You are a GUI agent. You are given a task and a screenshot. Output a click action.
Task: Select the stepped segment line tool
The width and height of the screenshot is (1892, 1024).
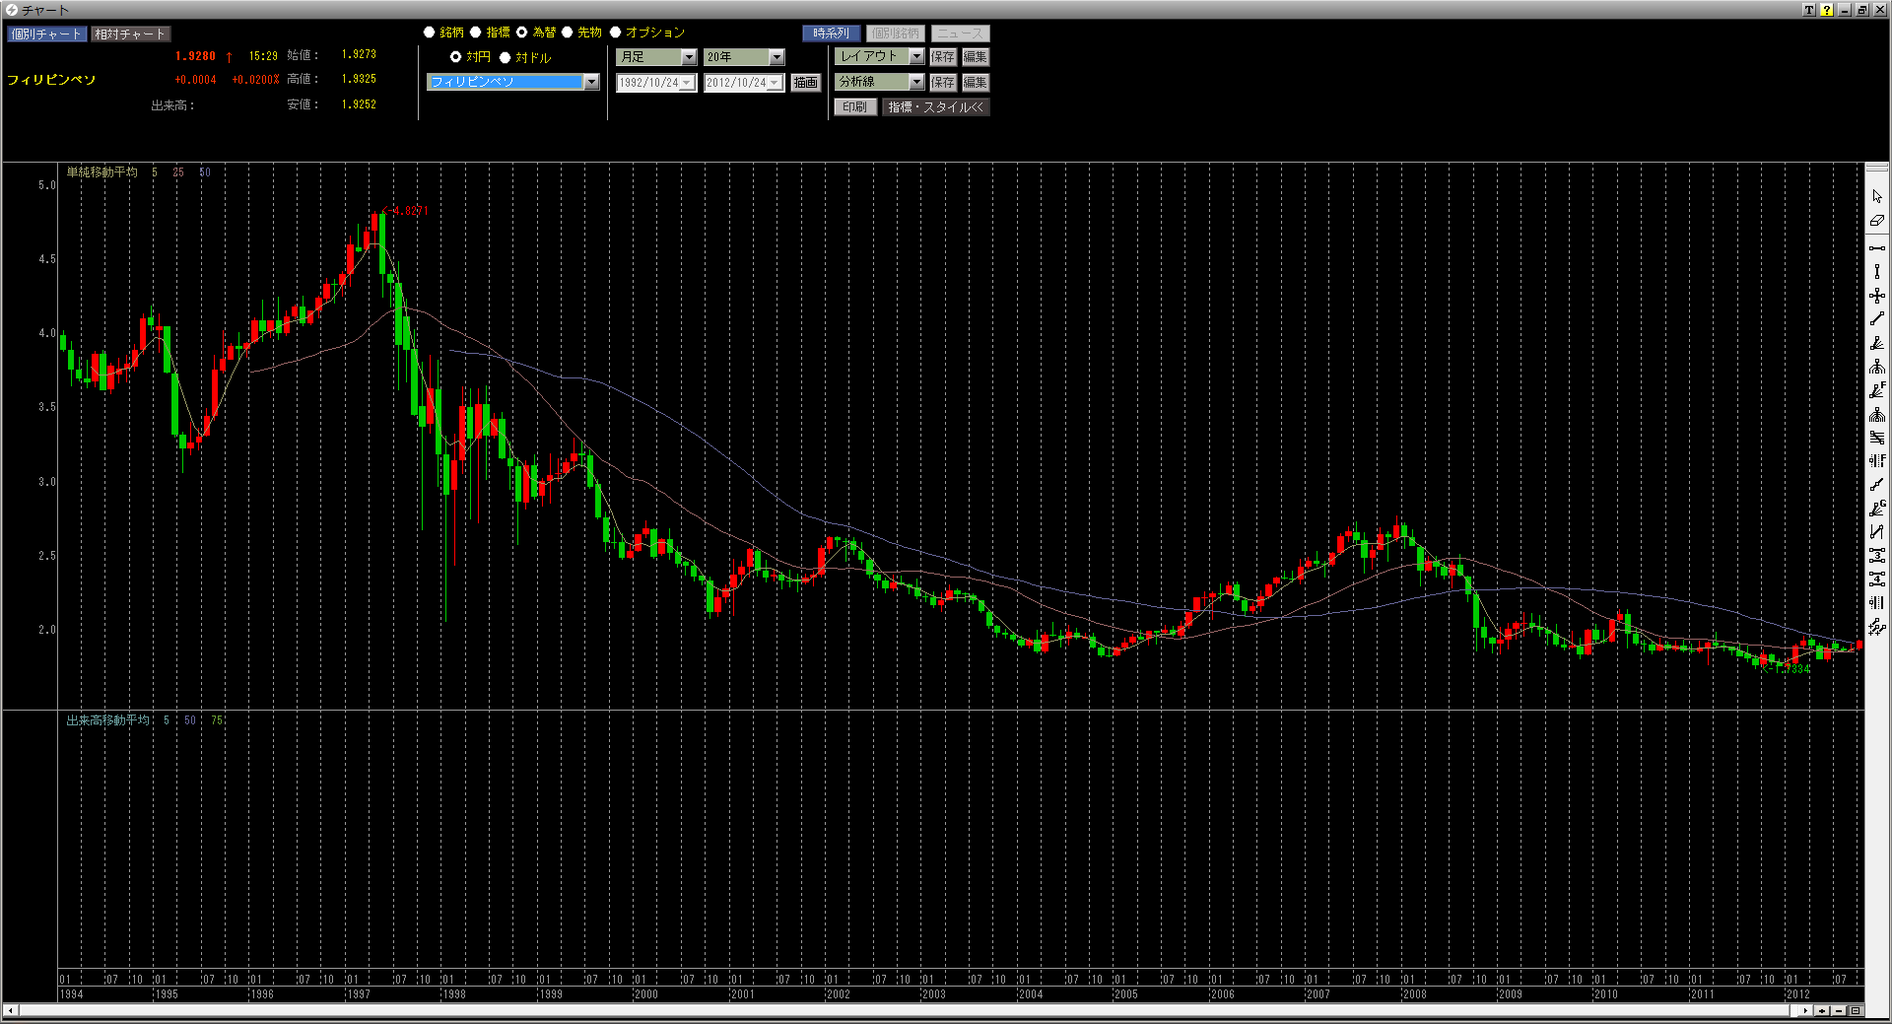point(1877,485)
